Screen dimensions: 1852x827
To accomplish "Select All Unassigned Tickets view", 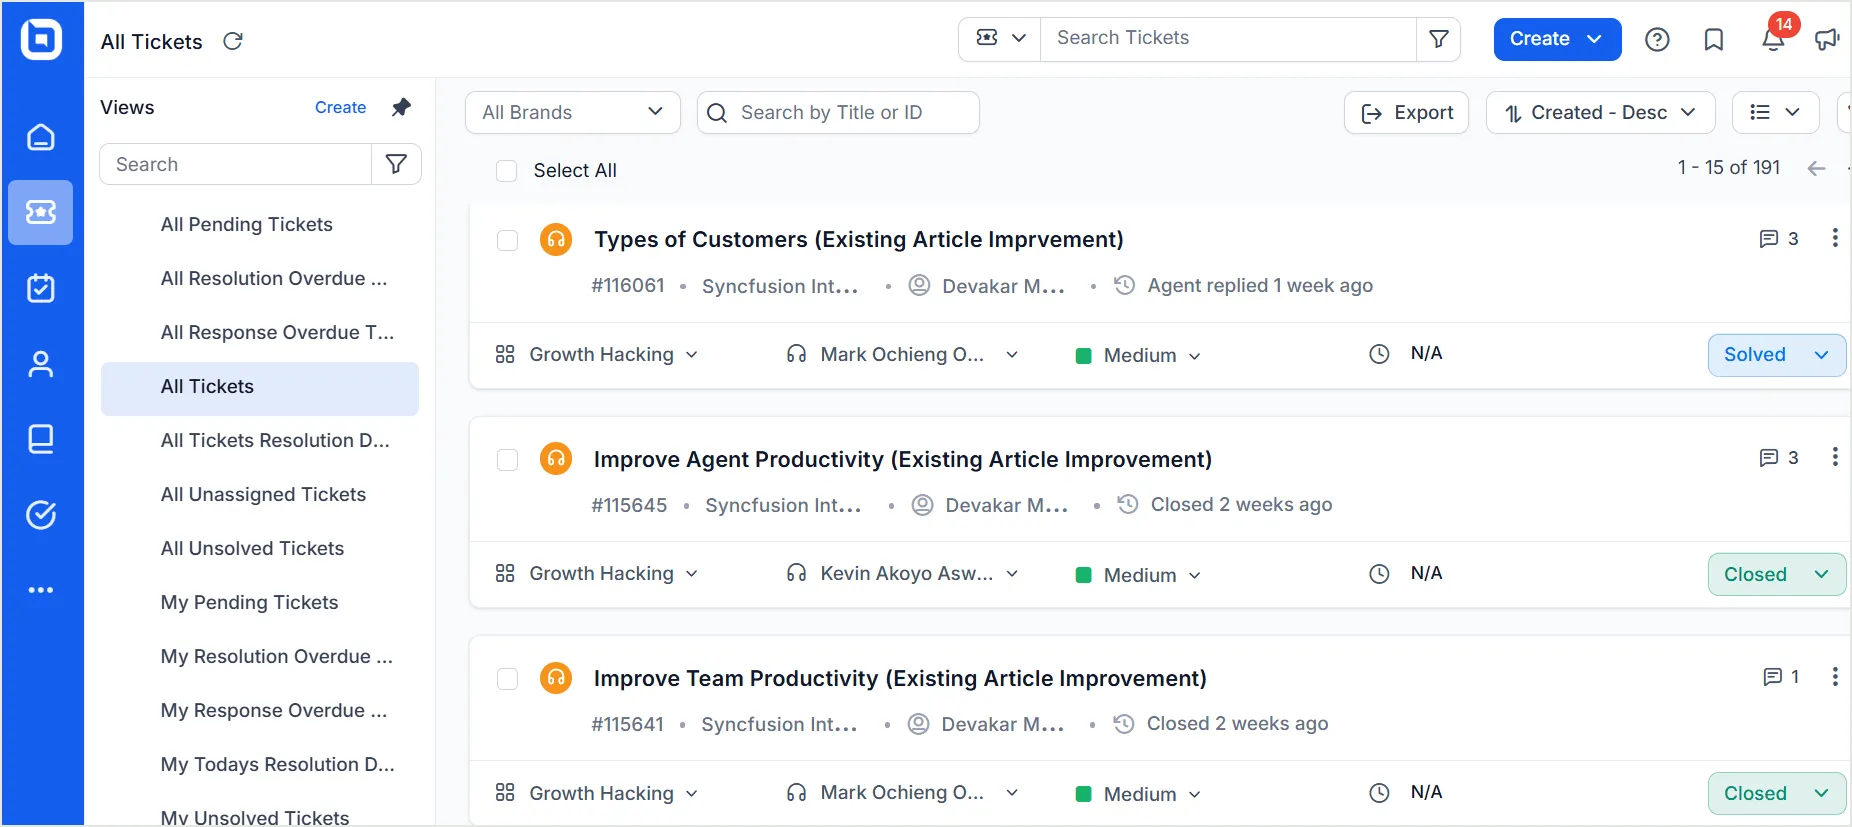I will 264,494.
